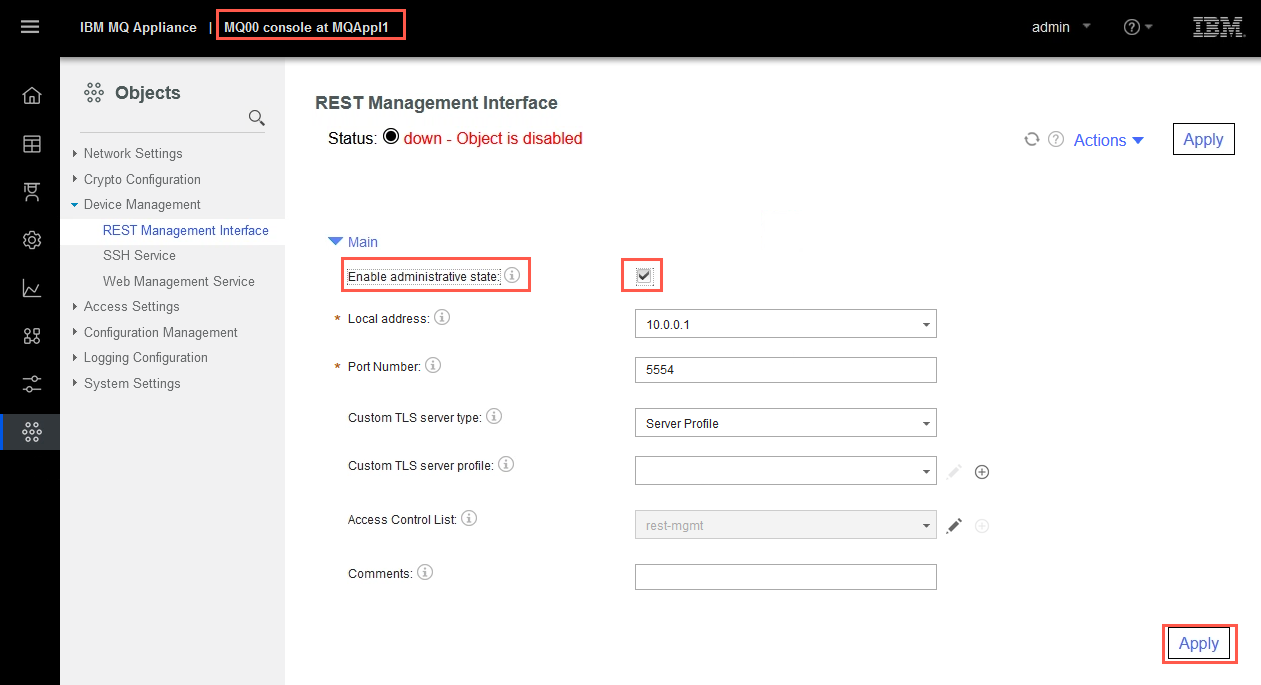1261x685 pixels.
Task: Show info for Local address
Action: [x=442, y=317]
